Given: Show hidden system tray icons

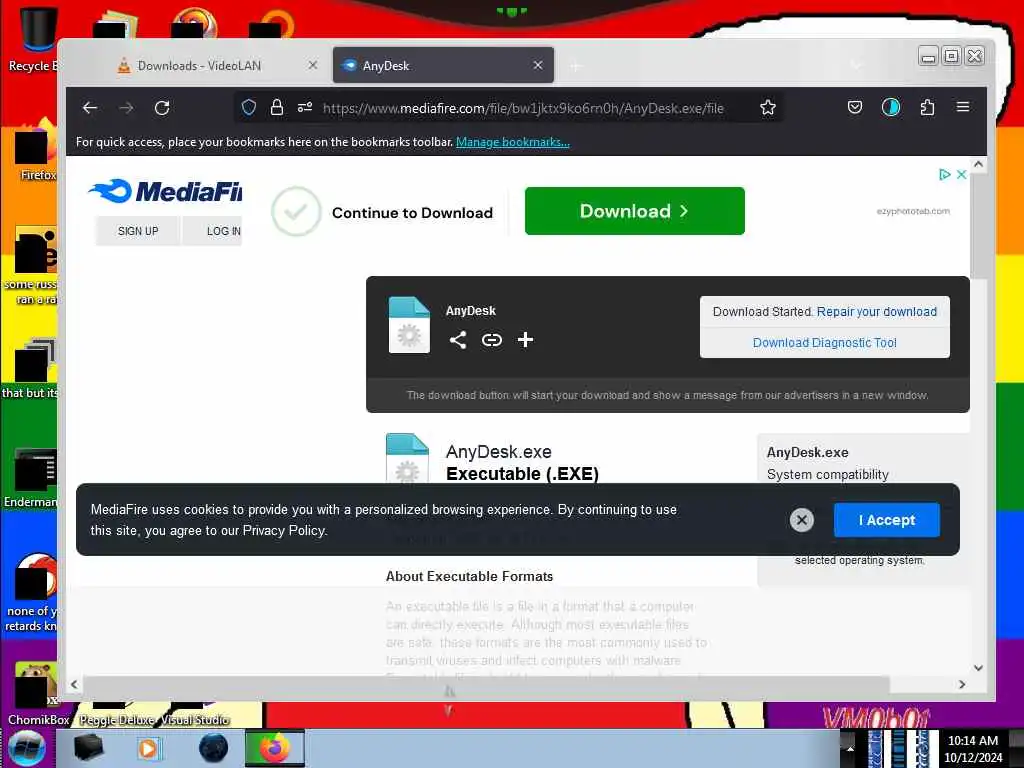Looking at the screenshot, I should [850, 748].
